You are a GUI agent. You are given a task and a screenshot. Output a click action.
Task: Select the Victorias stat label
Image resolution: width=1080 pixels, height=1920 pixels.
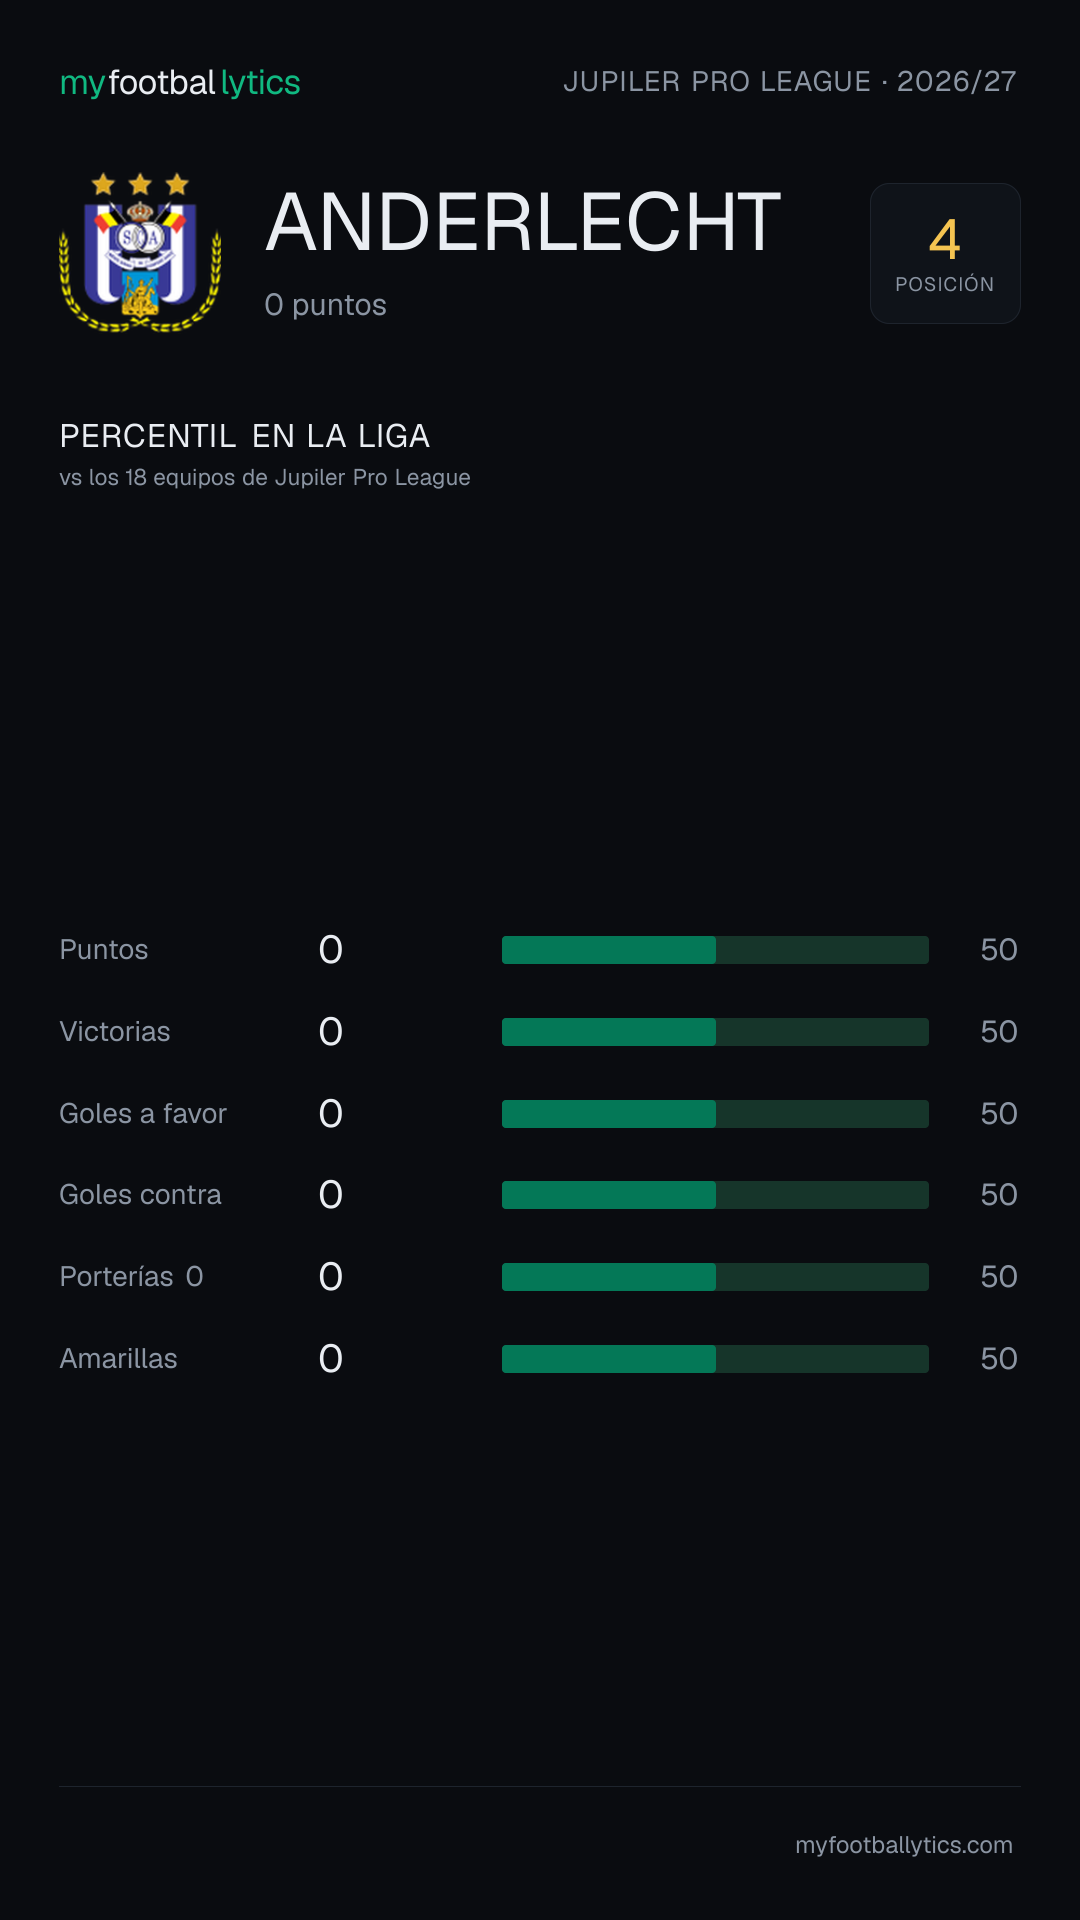(115, 1032)
